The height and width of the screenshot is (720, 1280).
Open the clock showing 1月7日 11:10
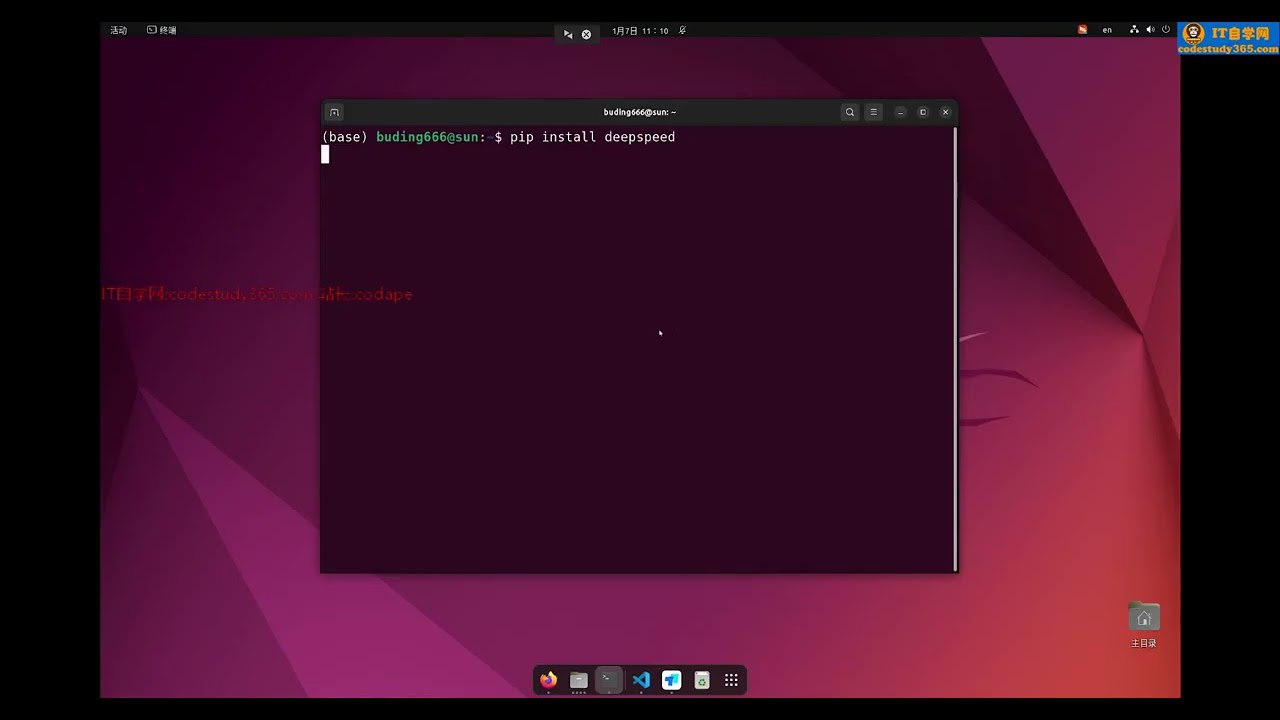pyautogui.click(x=640, y=31)
